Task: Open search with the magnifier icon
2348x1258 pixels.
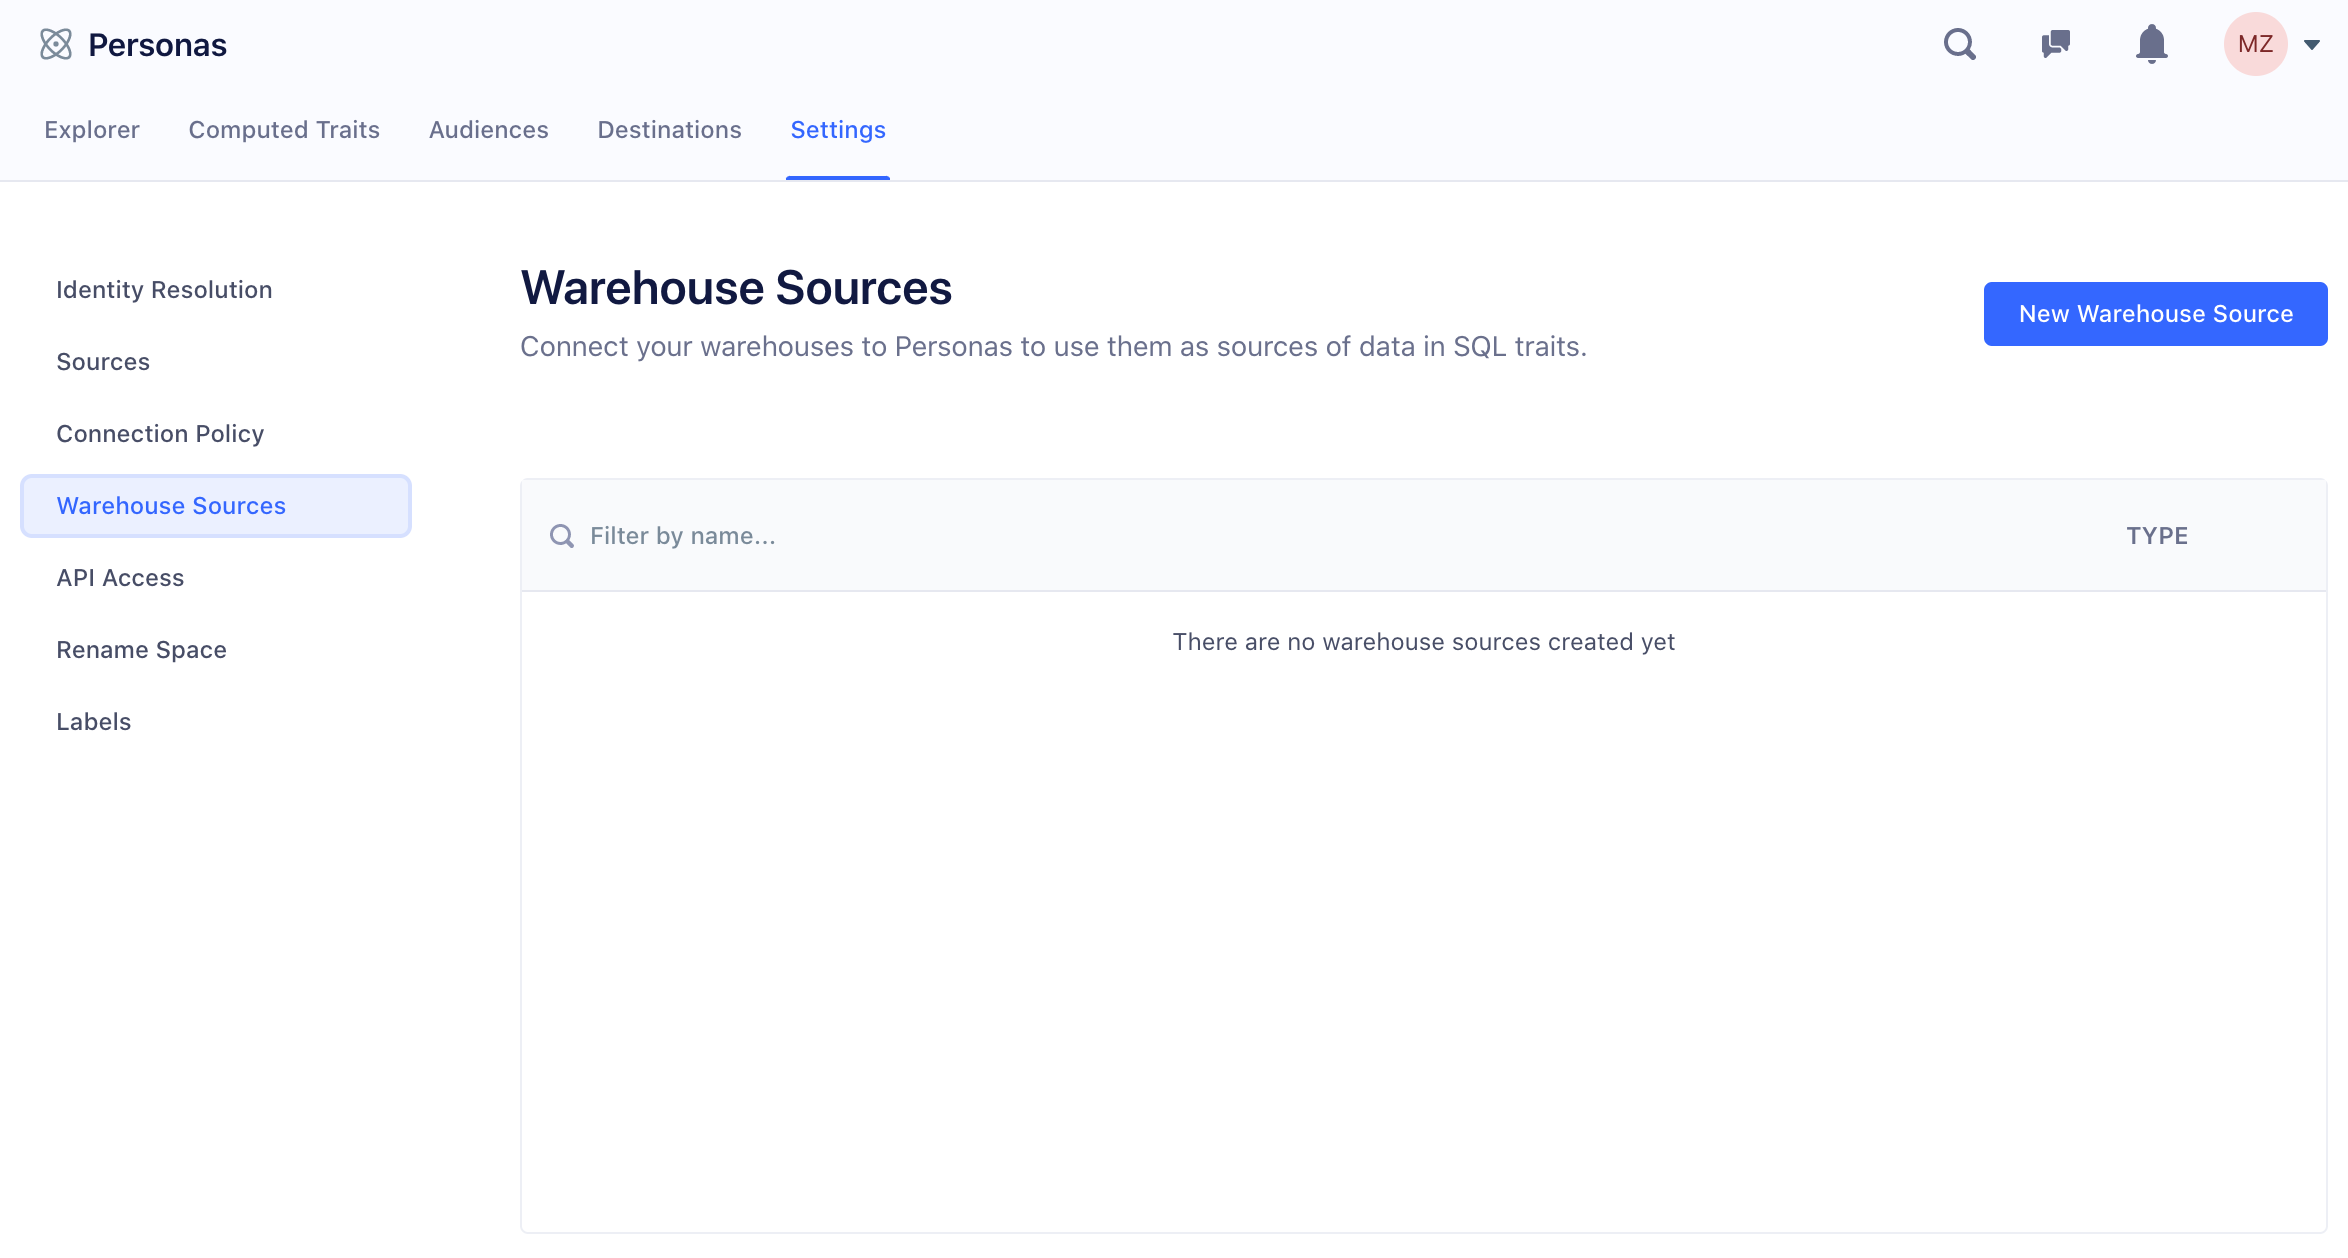Action: [x=1959, y=44]
